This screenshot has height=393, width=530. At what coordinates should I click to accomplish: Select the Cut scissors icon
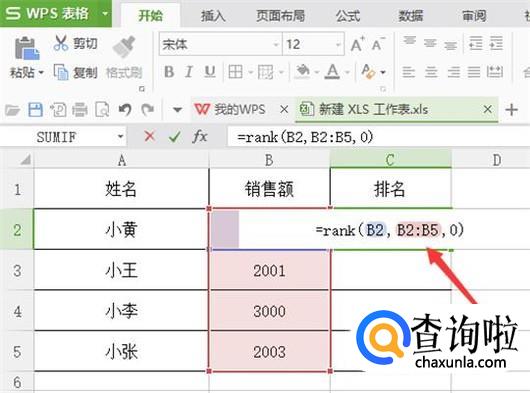(x=61, y=43)
